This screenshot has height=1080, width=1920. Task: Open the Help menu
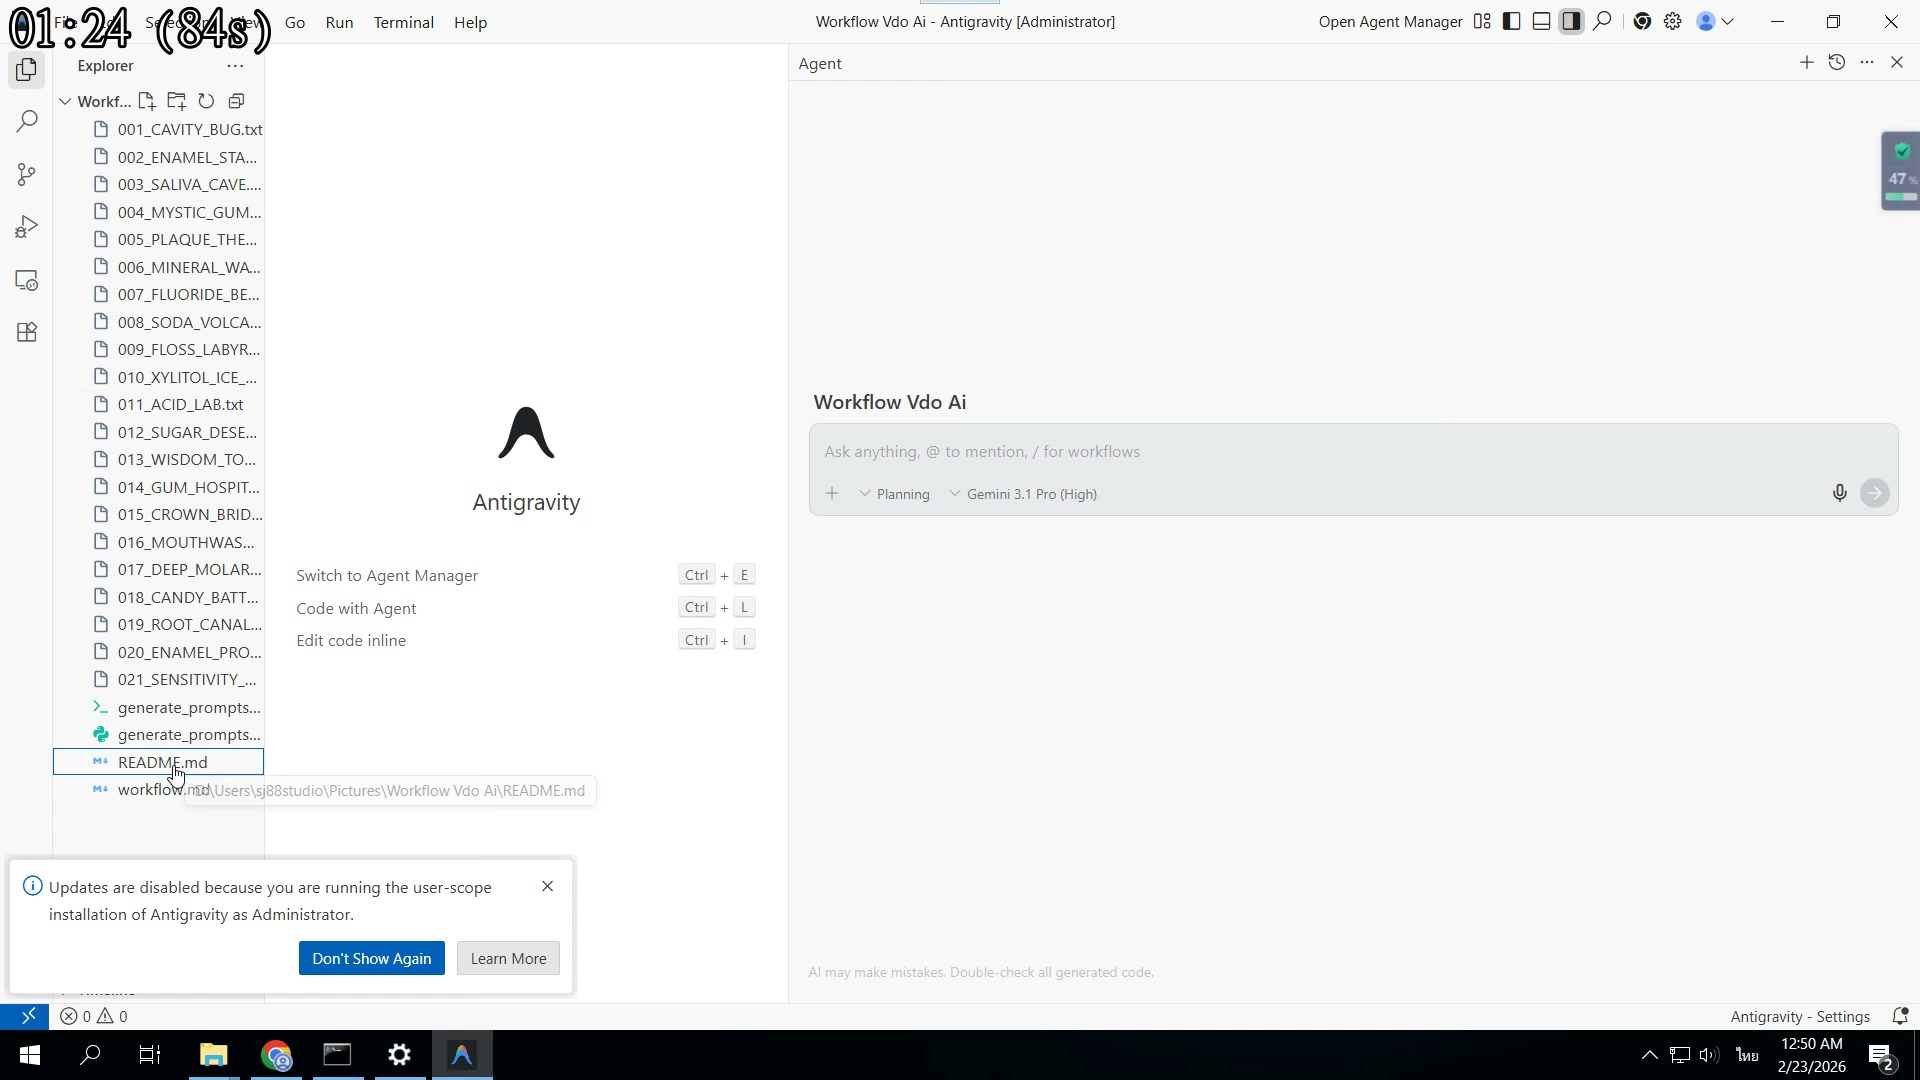click(470, 22)
